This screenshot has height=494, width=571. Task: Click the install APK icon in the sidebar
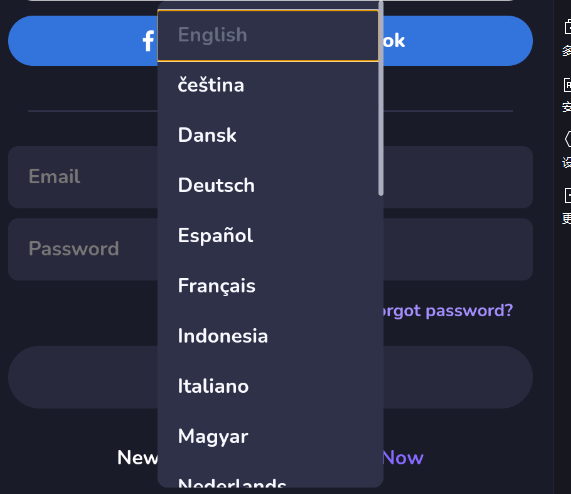point(567,85)
